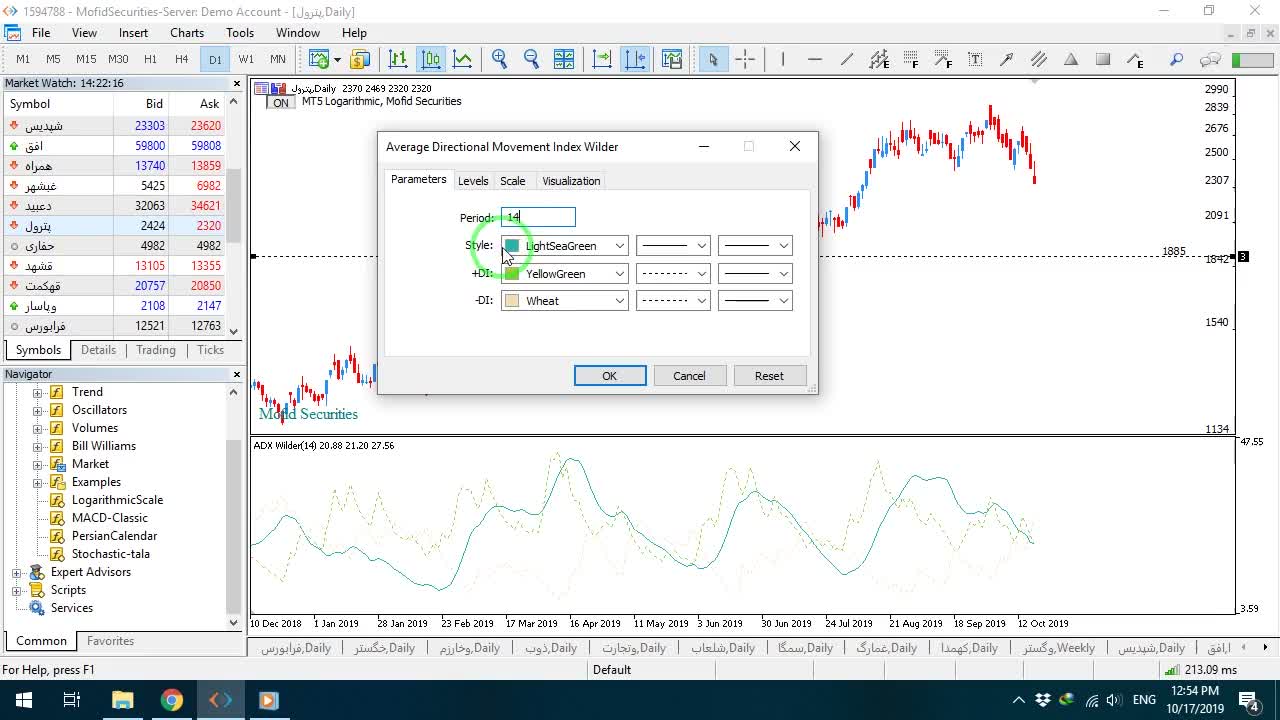Switch the chart to candlesticks view
The image size is (1280, 720).
pos(430,59)
